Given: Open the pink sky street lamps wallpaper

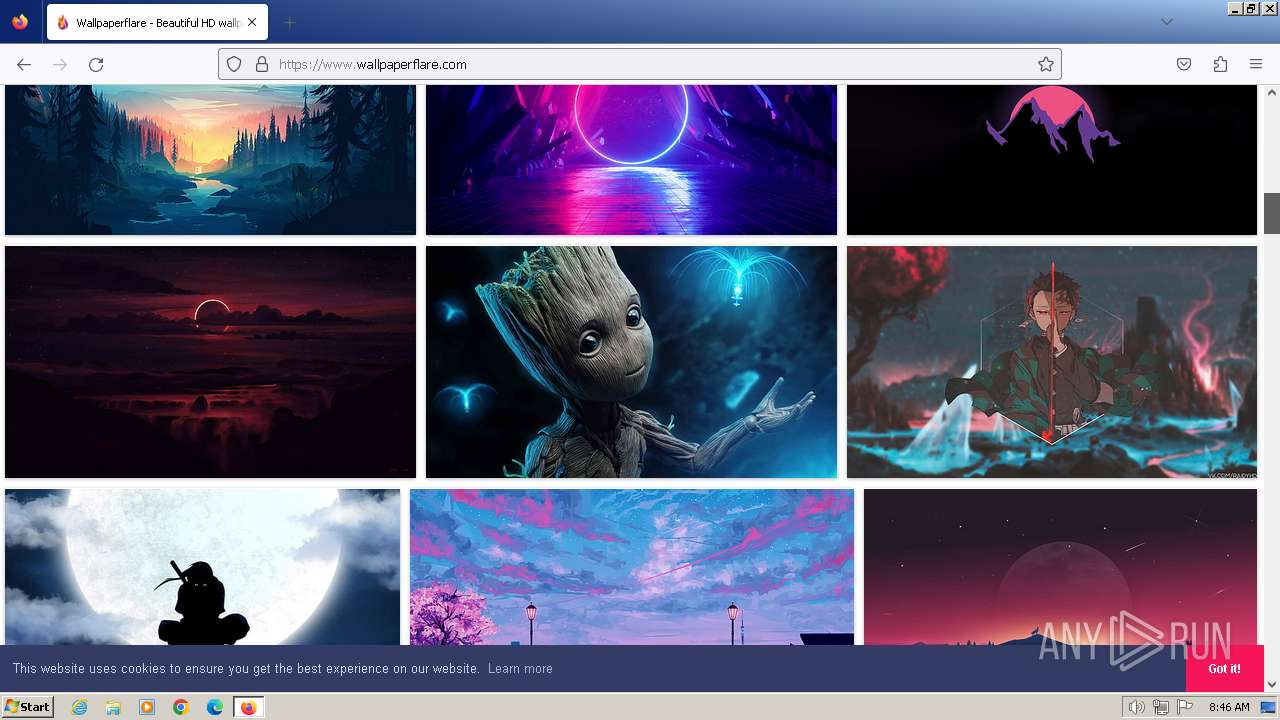Looking at the screenshot, I should click(x=632, y=567).
